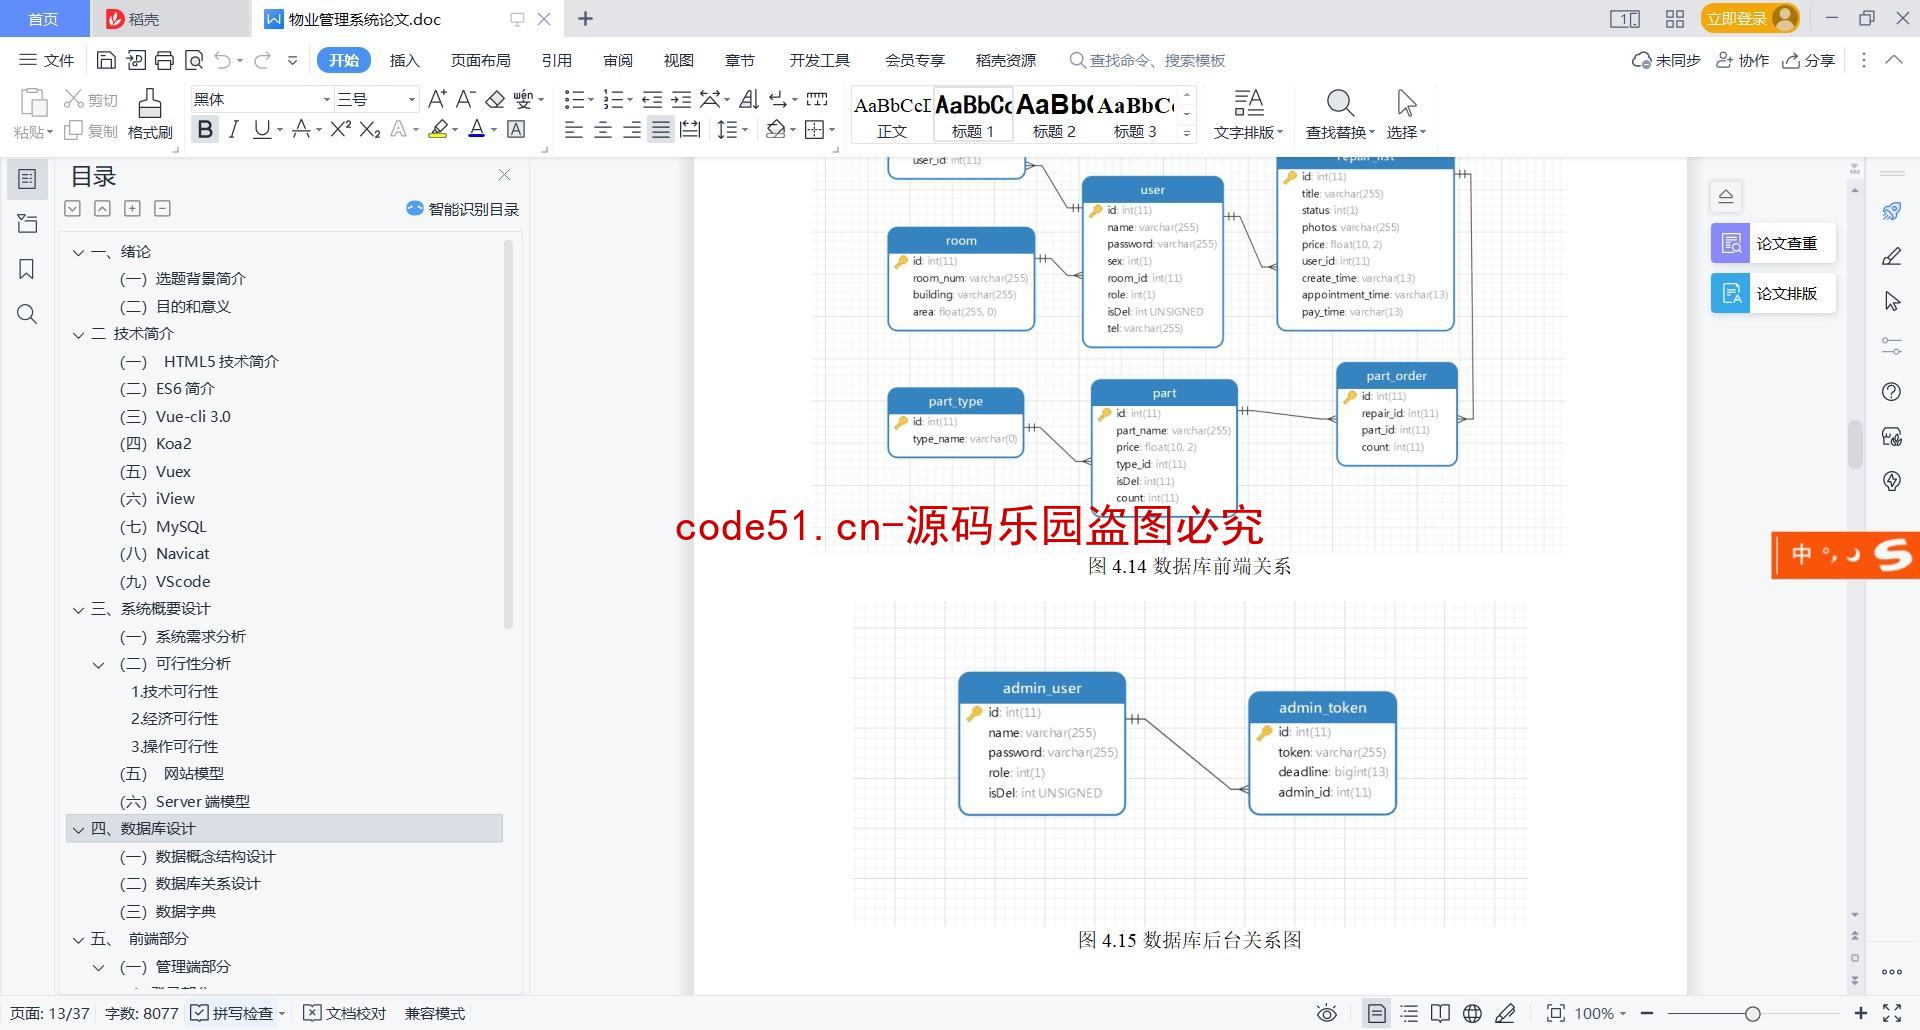The width and height of the screenshot is (1920, 1030).
Task: Collapse the (二) 可行性分析 outline node
Action: 98,664
